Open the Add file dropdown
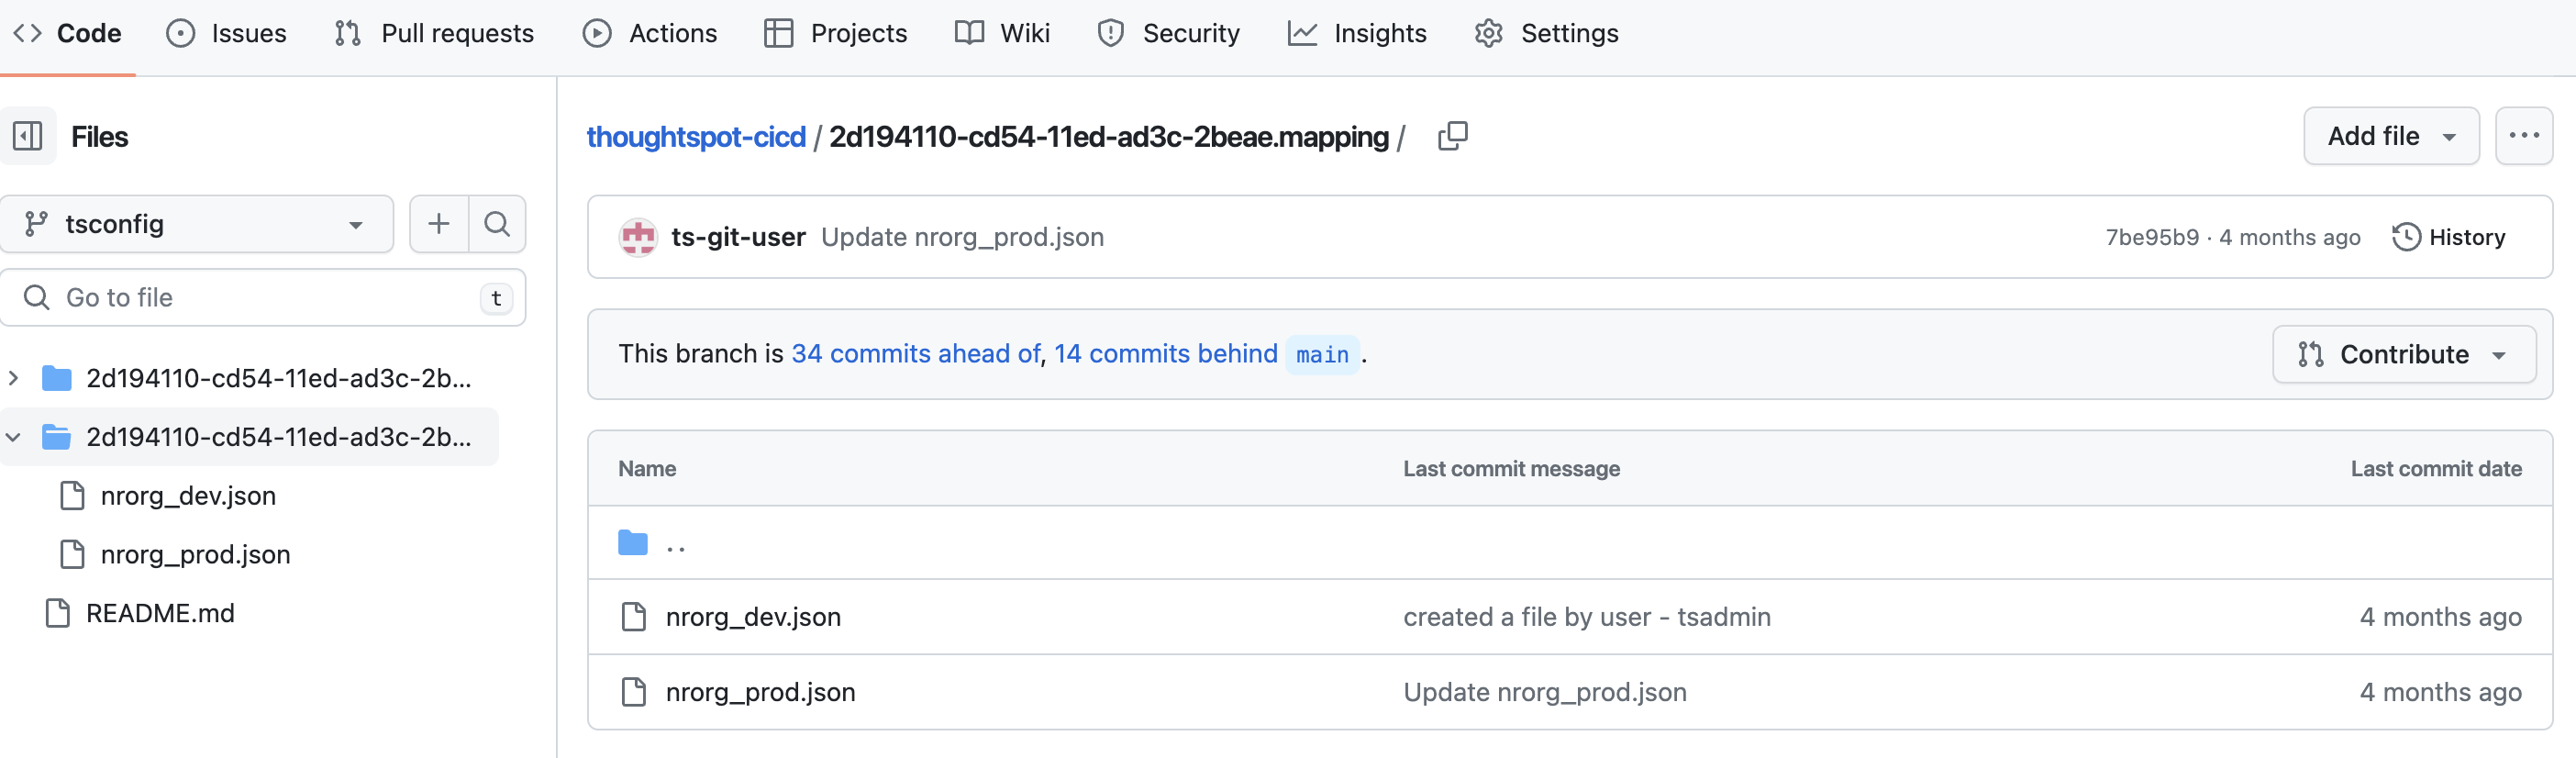This screenshot has height=758, width=2576. click(2391, 136)
